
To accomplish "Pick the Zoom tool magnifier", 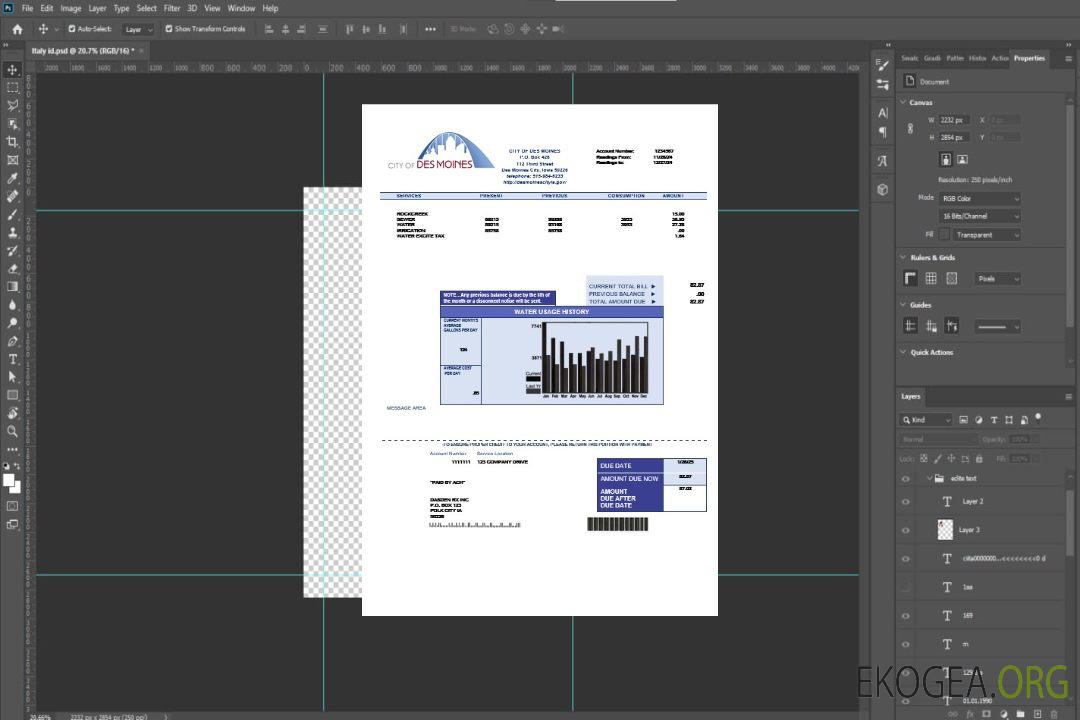I will (13, 431).
